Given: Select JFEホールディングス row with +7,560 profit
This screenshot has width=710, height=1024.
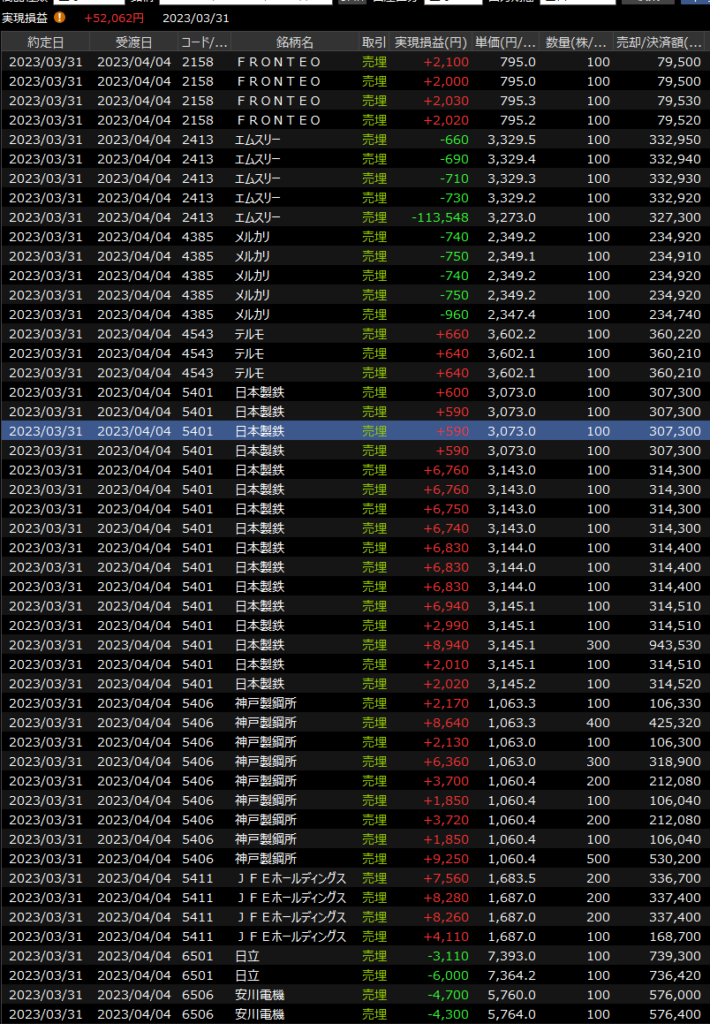Looking at the screenshot, I should 355,878.
